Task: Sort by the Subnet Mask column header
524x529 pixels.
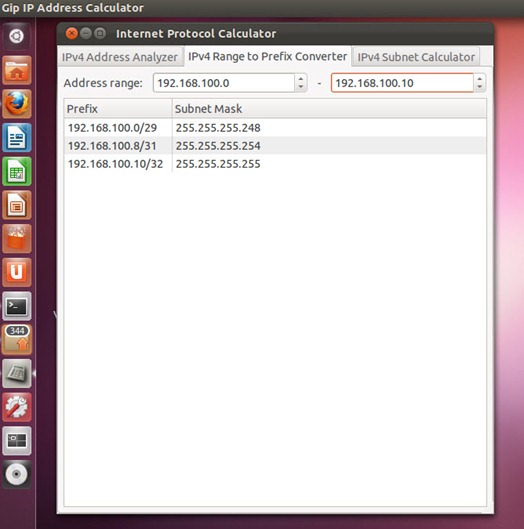Action: click(329, 109)
